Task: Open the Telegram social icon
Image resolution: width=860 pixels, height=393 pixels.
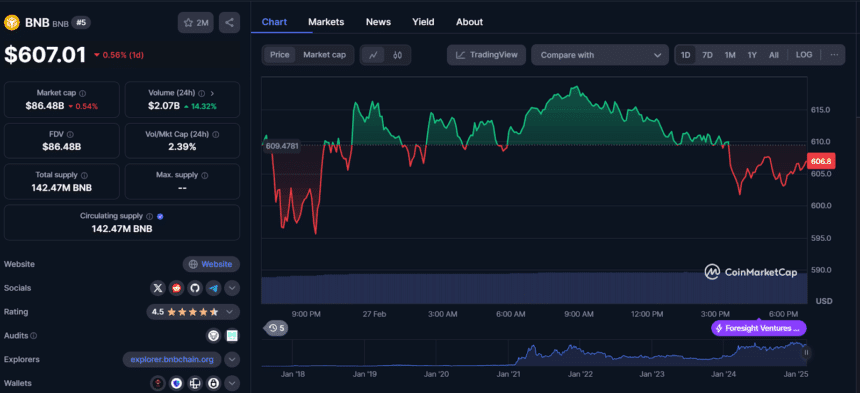Action: [213, 288]
